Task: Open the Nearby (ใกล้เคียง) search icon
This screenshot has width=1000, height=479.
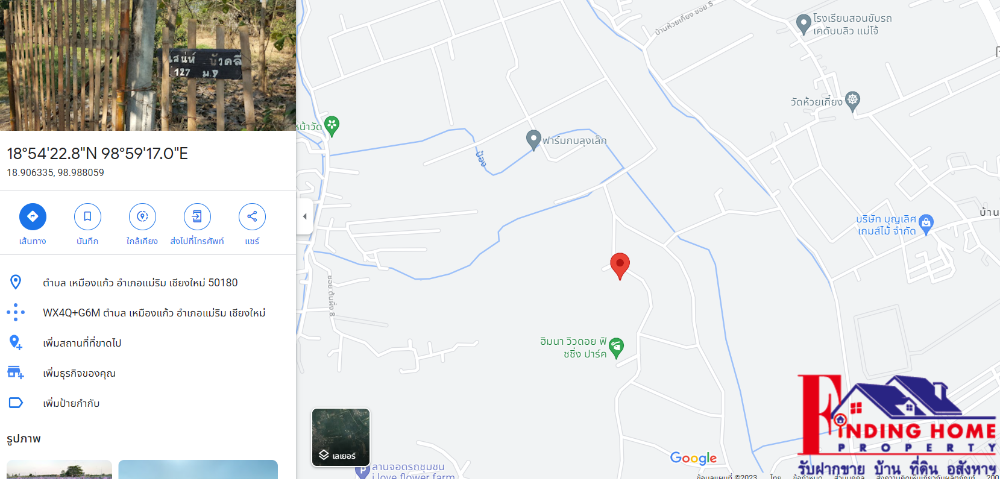Action: pyautogui.click(x=142, y=217)
